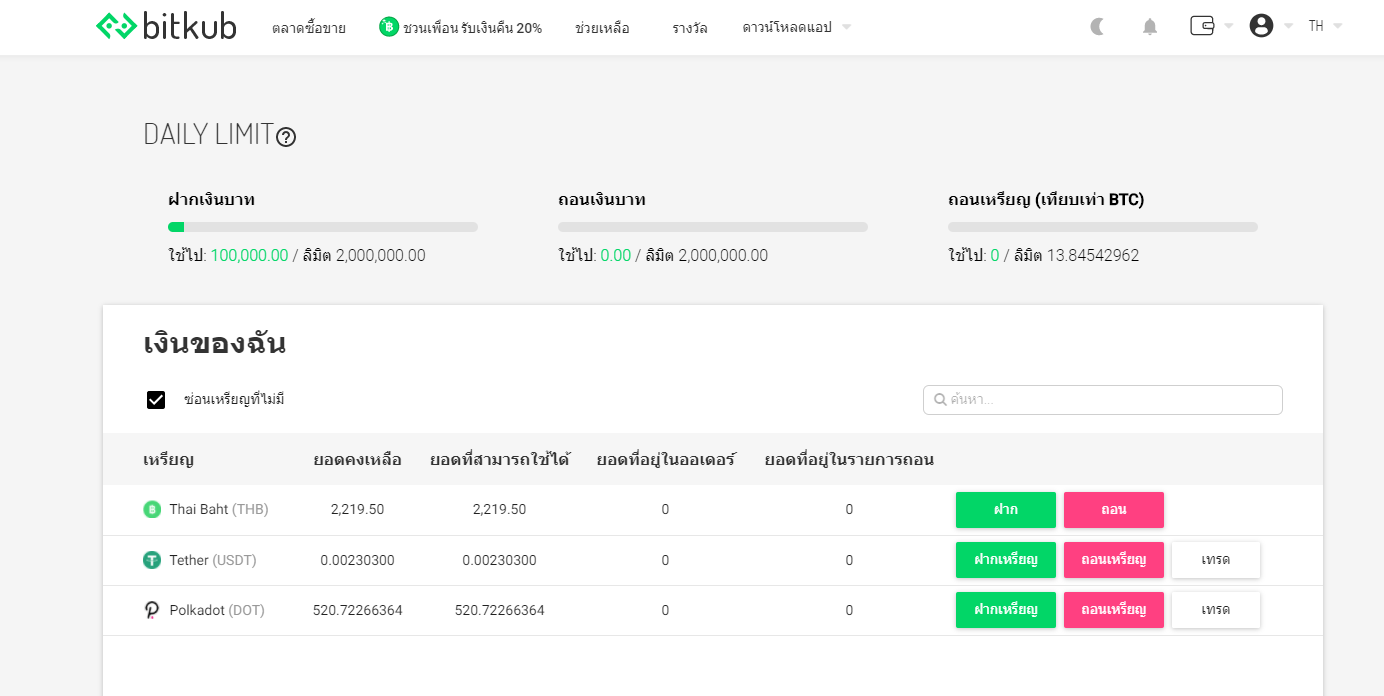Viewport: 1384px width, 696px height.
Task: Click the ยอดคงเหลือ column header
Action: (x=357, y=460)
